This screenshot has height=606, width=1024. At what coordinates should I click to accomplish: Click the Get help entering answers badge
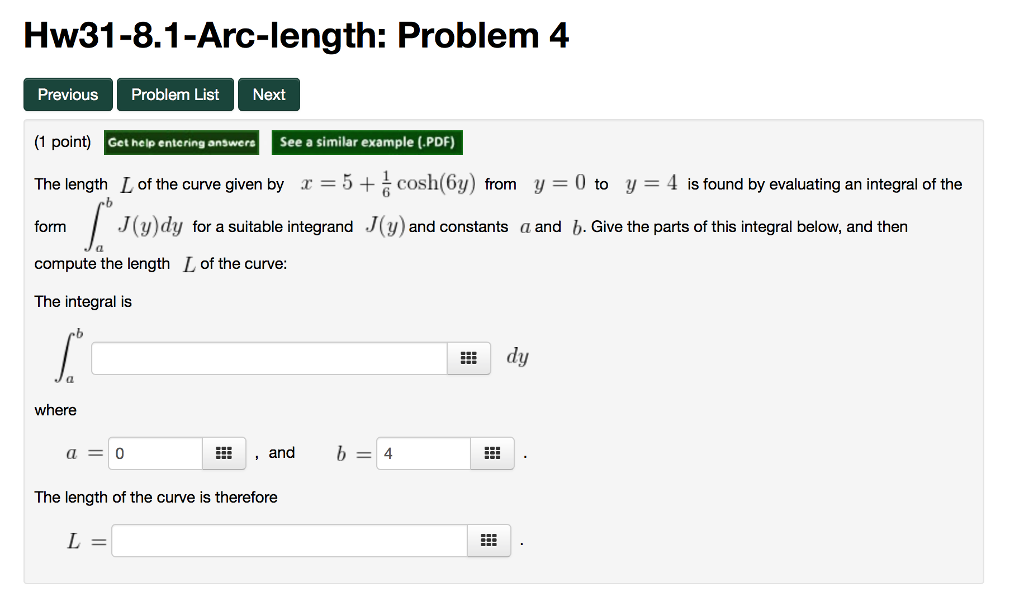(181, 142)
